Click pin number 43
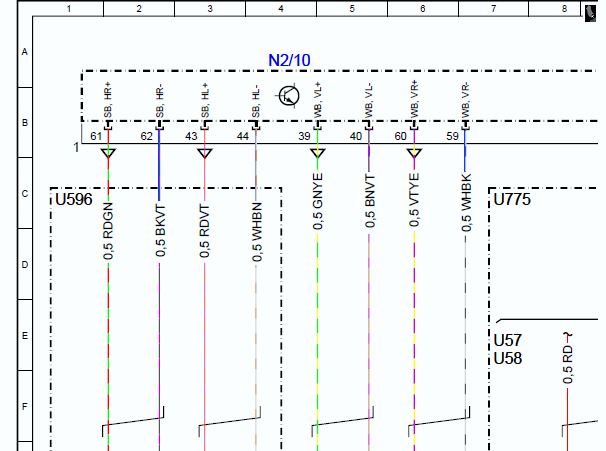Image resolution: width=606 pixels, height=451 pixels. pyautogui.click(x=191, y=136)
